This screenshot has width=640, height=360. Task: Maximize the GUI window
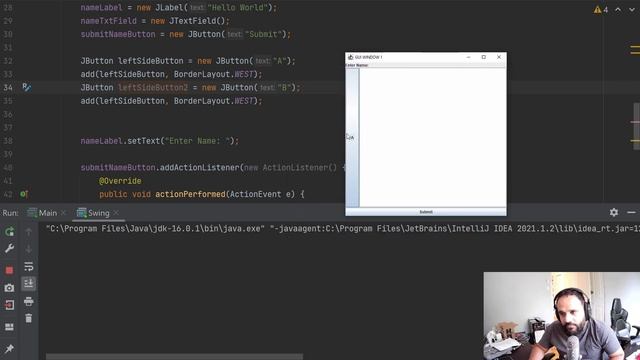point(483,57)
